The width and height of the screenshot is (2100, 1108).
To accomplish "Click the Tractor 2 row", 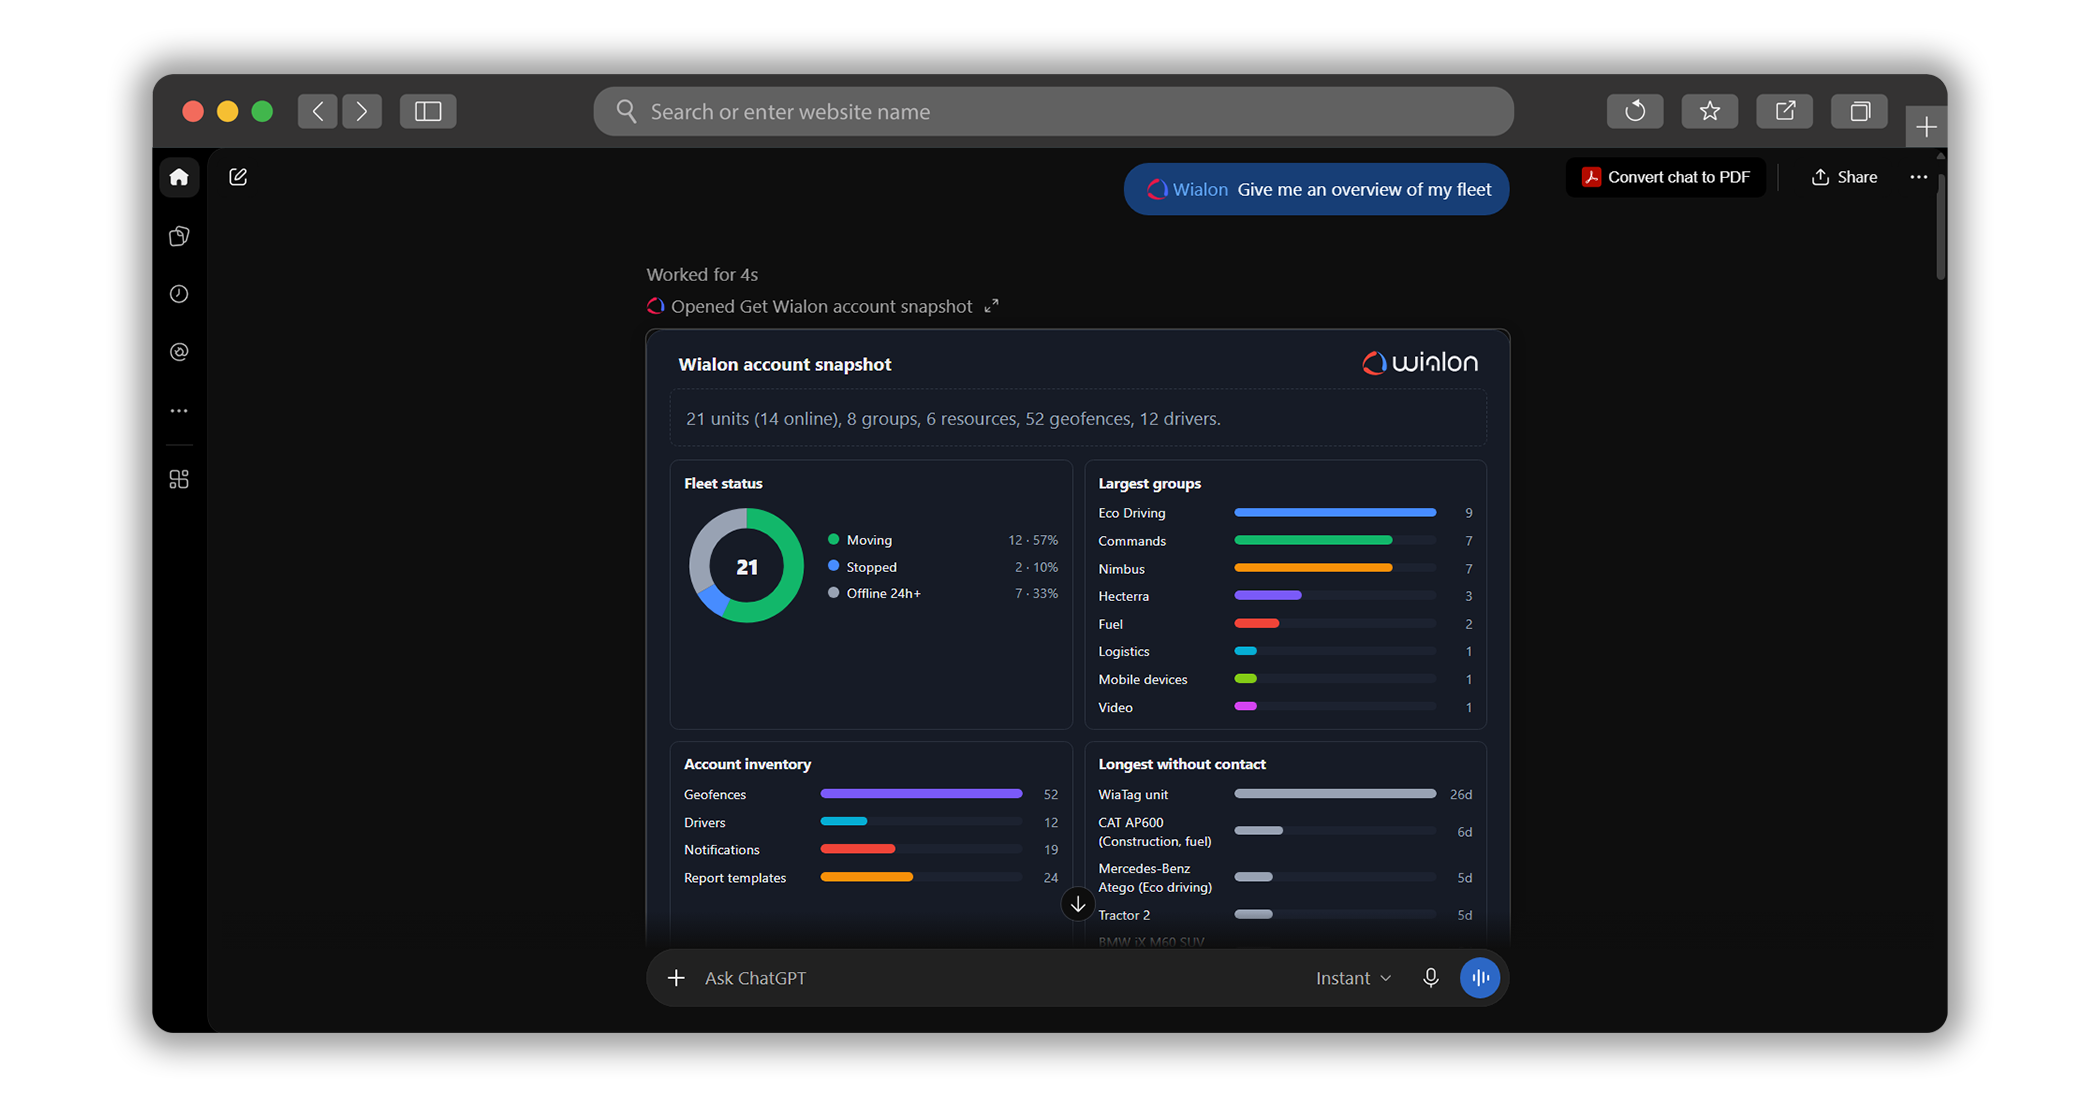I will tap(1285, 915).
